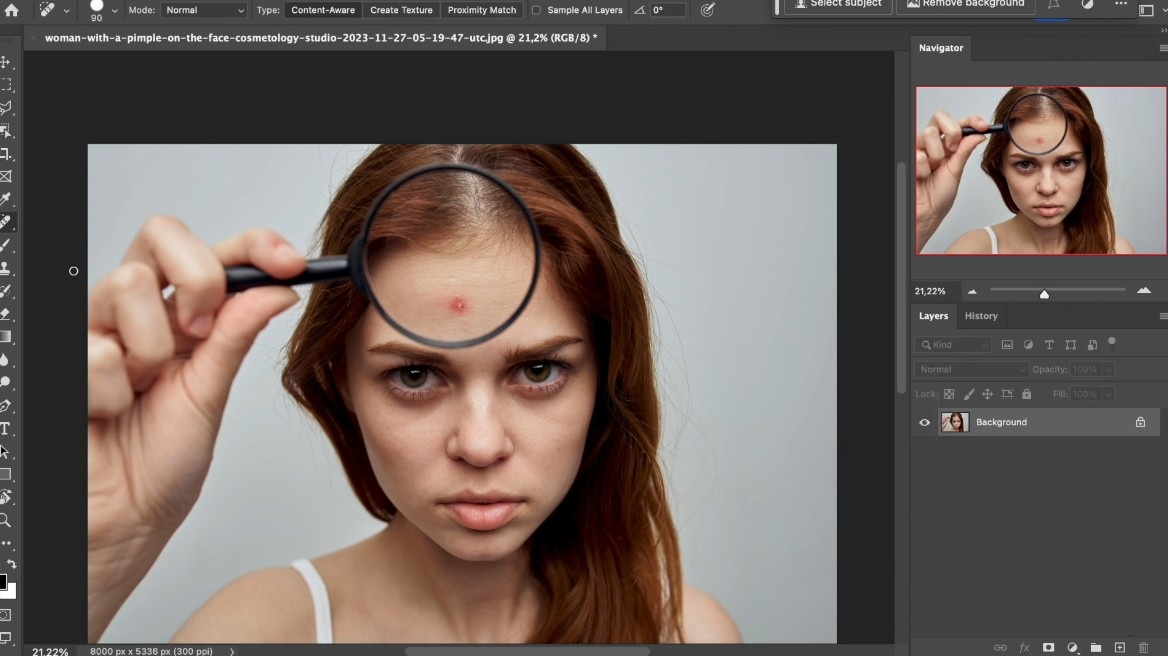The image size is (1168, 656).
Task: Toggle lock position
Action: pos(987,394)
